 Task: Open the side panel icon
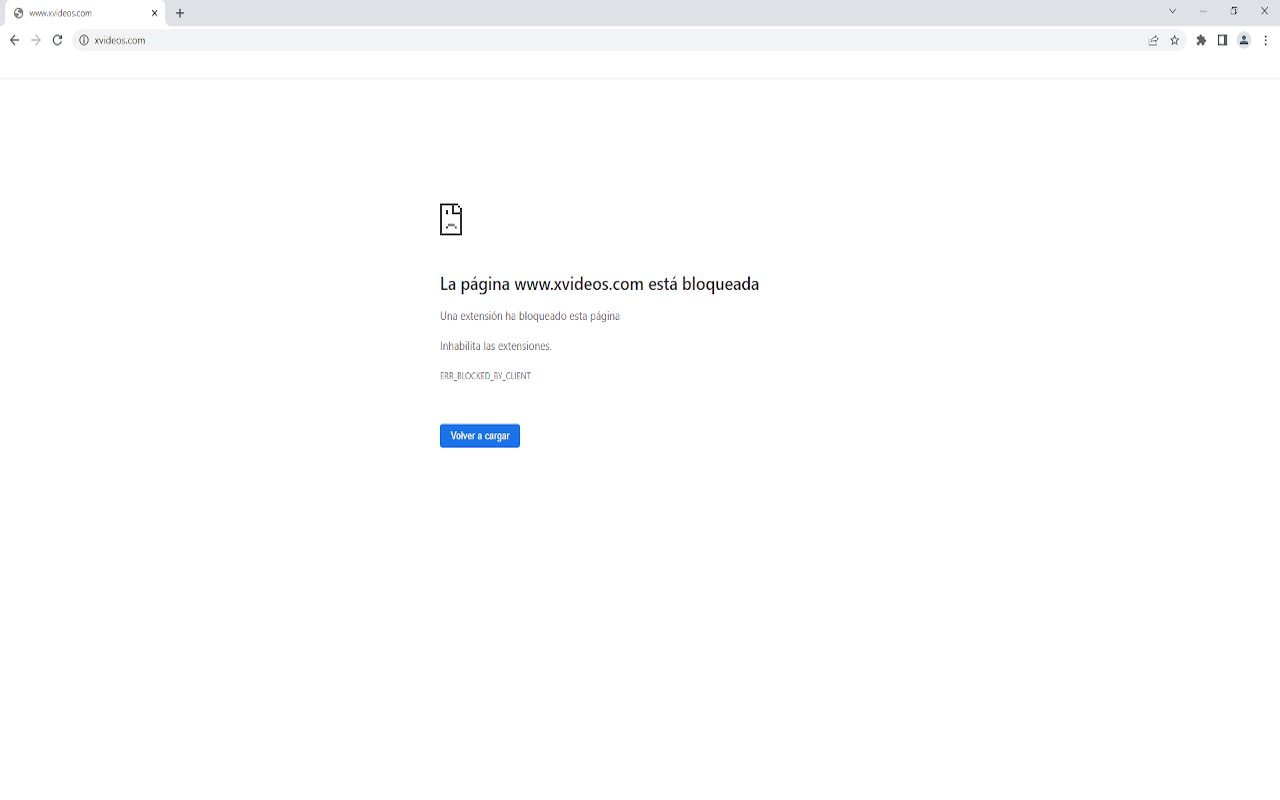point(1222,40)
